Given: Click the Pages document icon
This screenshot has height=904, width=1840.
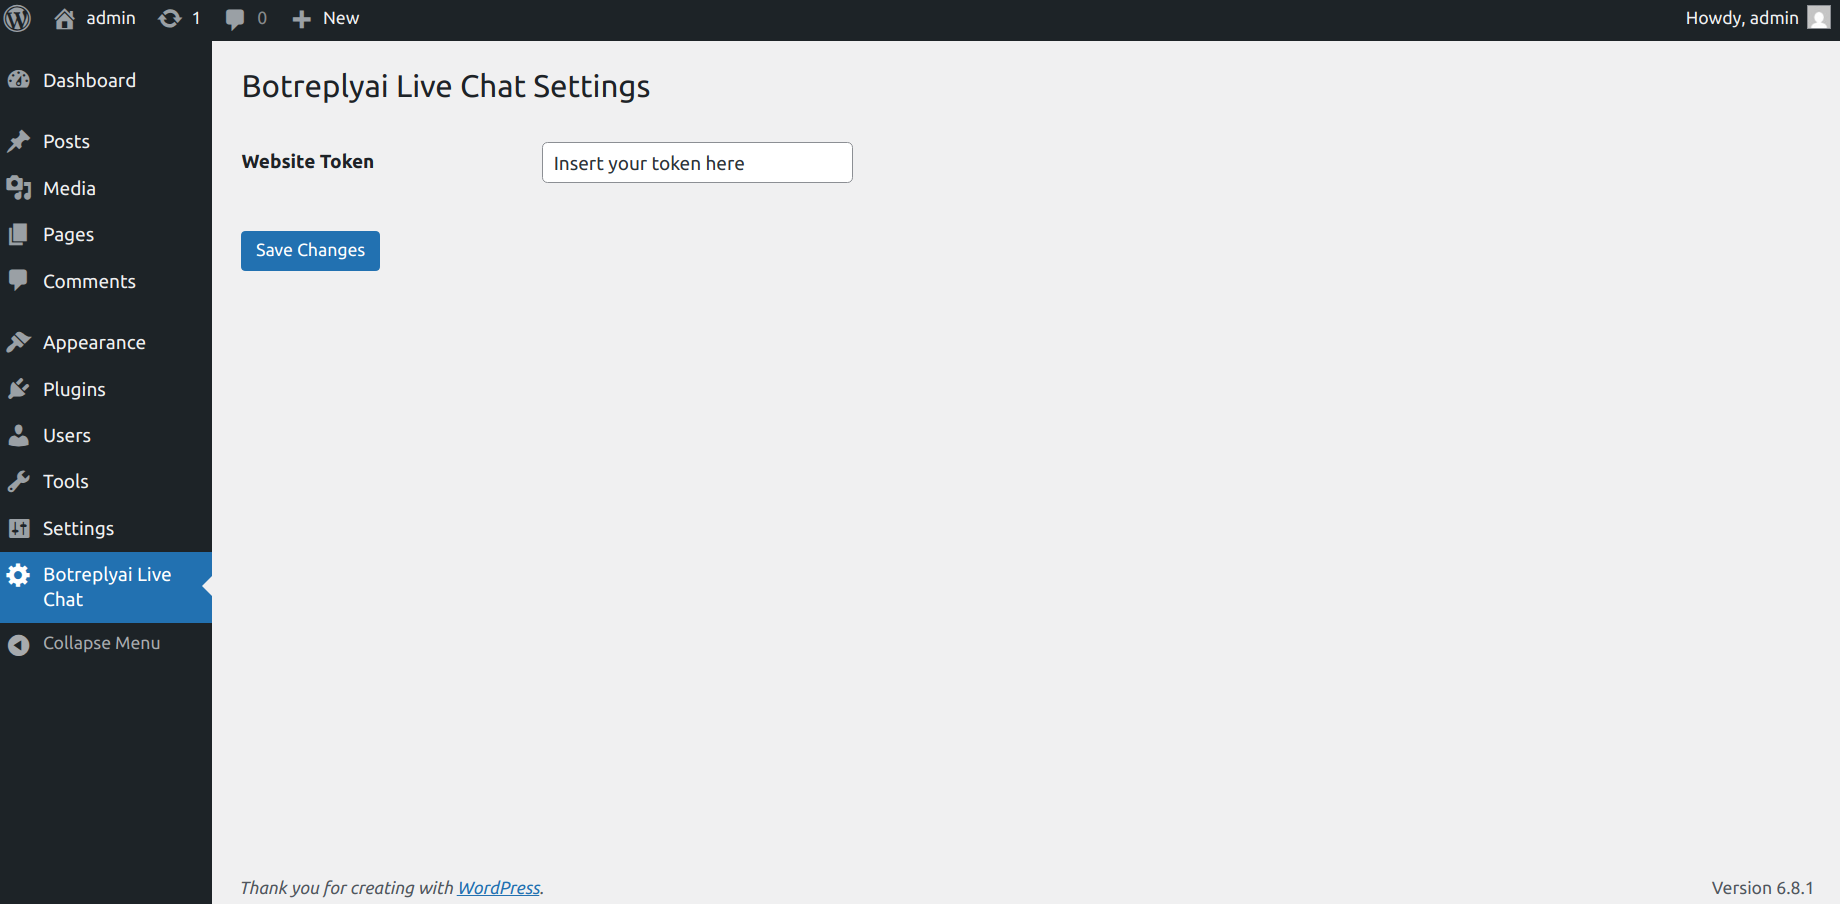Looking at the screenshot, I should (x=19, y=234).
